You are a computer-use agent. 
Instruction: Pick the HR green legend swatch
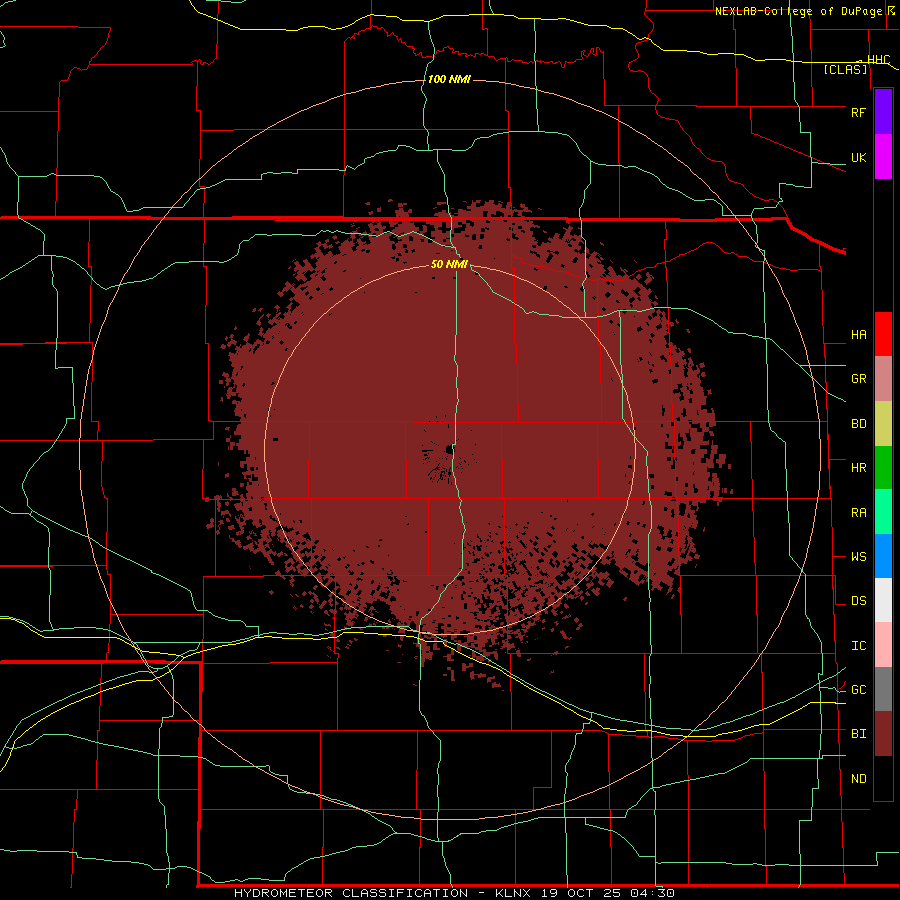pyautogui.click(x=883, y=468)
